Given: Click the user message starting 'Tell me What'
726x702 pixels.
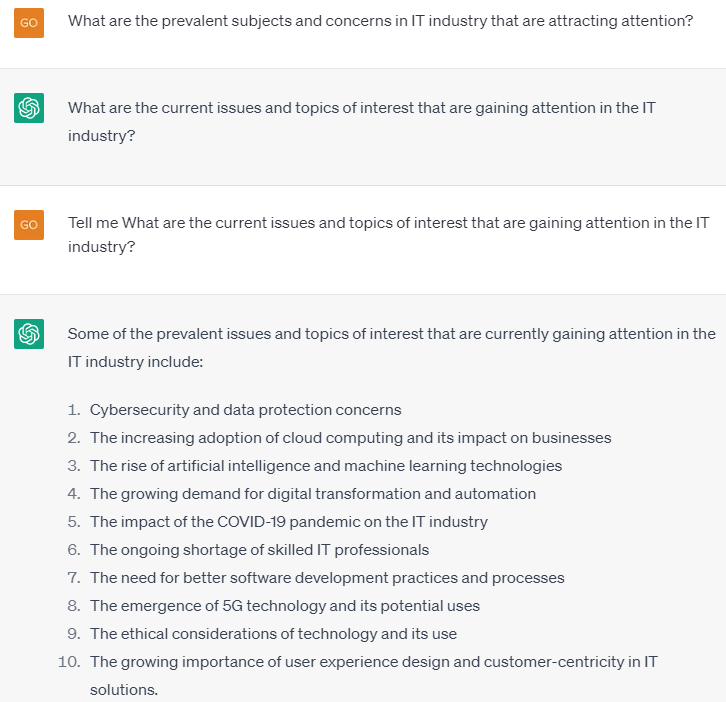Looking at the screenshot, I should [x=388, y=235].
